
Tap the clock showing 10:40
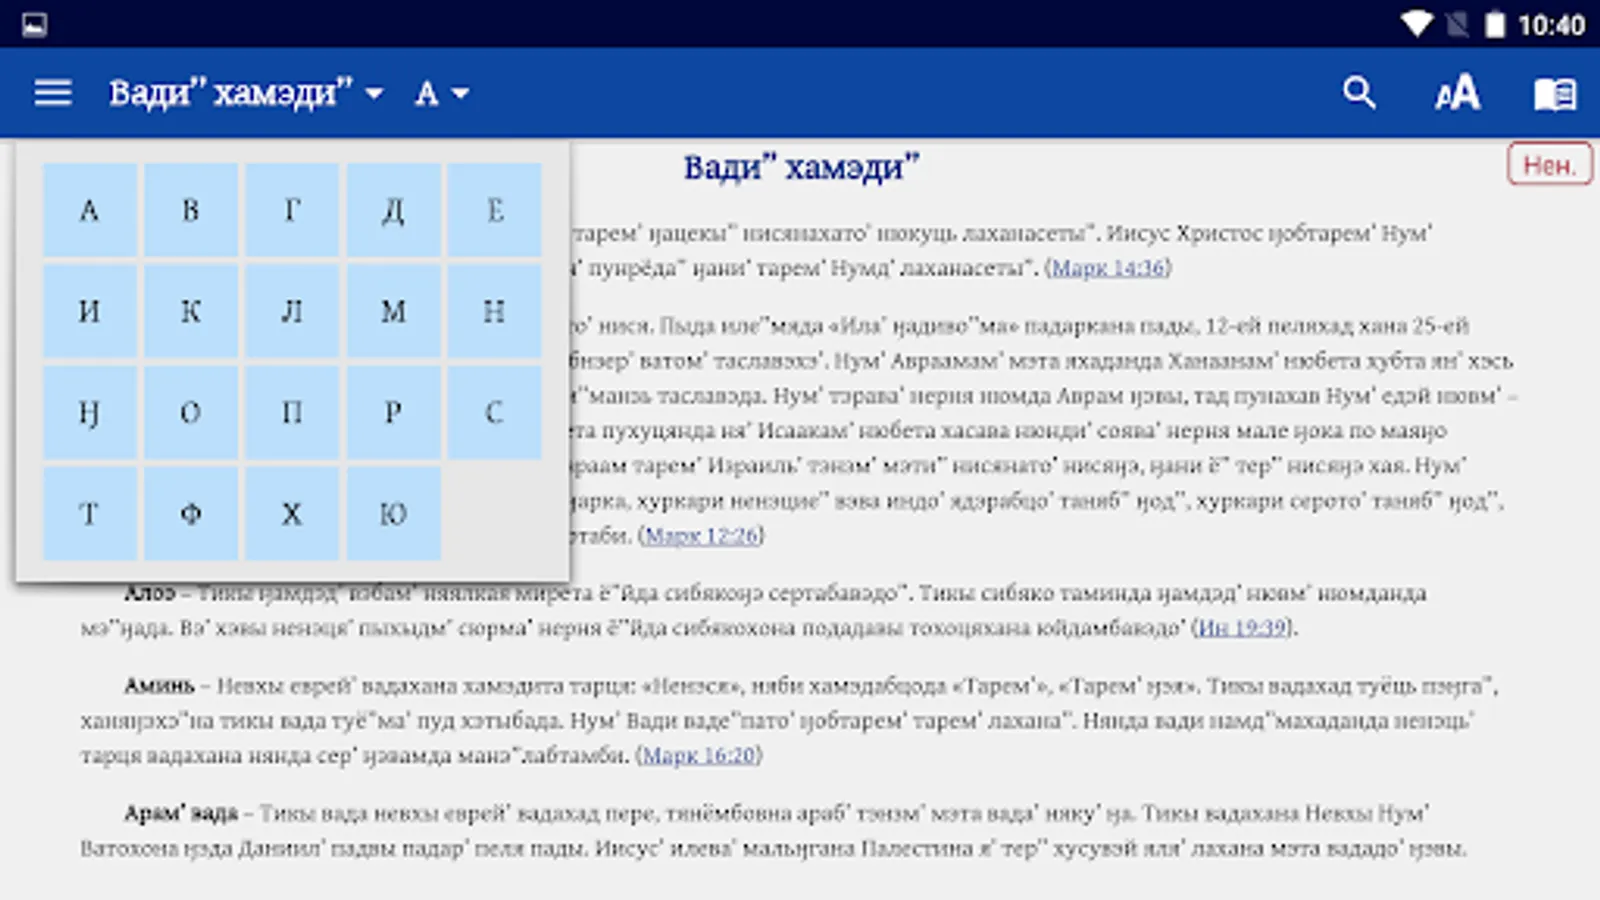pyautogui.click(x=1551, y=25)
